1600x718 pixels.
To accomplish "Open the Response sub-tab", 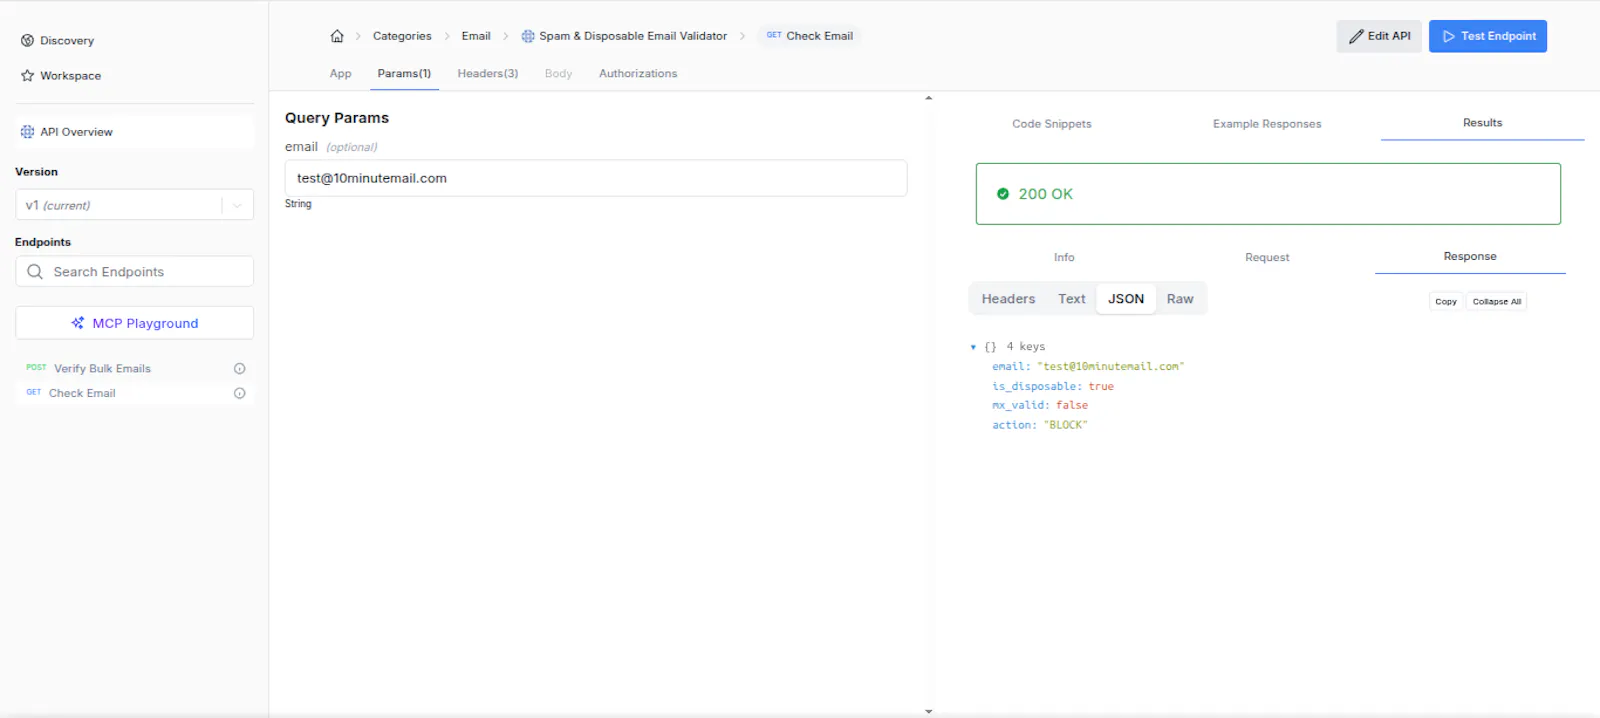I will 1470,257.
